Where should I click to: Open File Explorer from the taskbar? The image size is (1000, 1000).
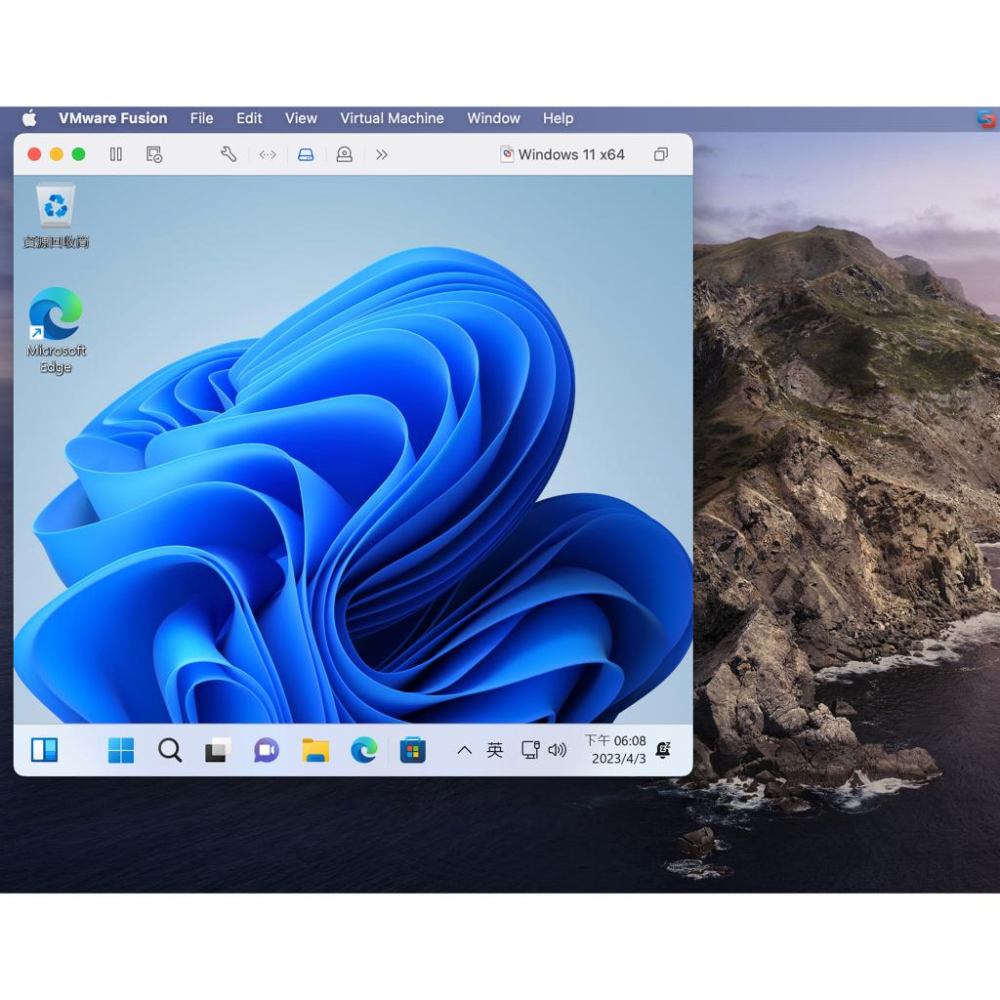tap(314, 750)
